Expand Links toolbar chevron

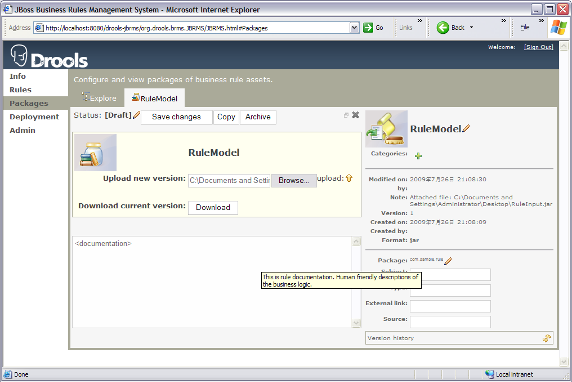420,21
